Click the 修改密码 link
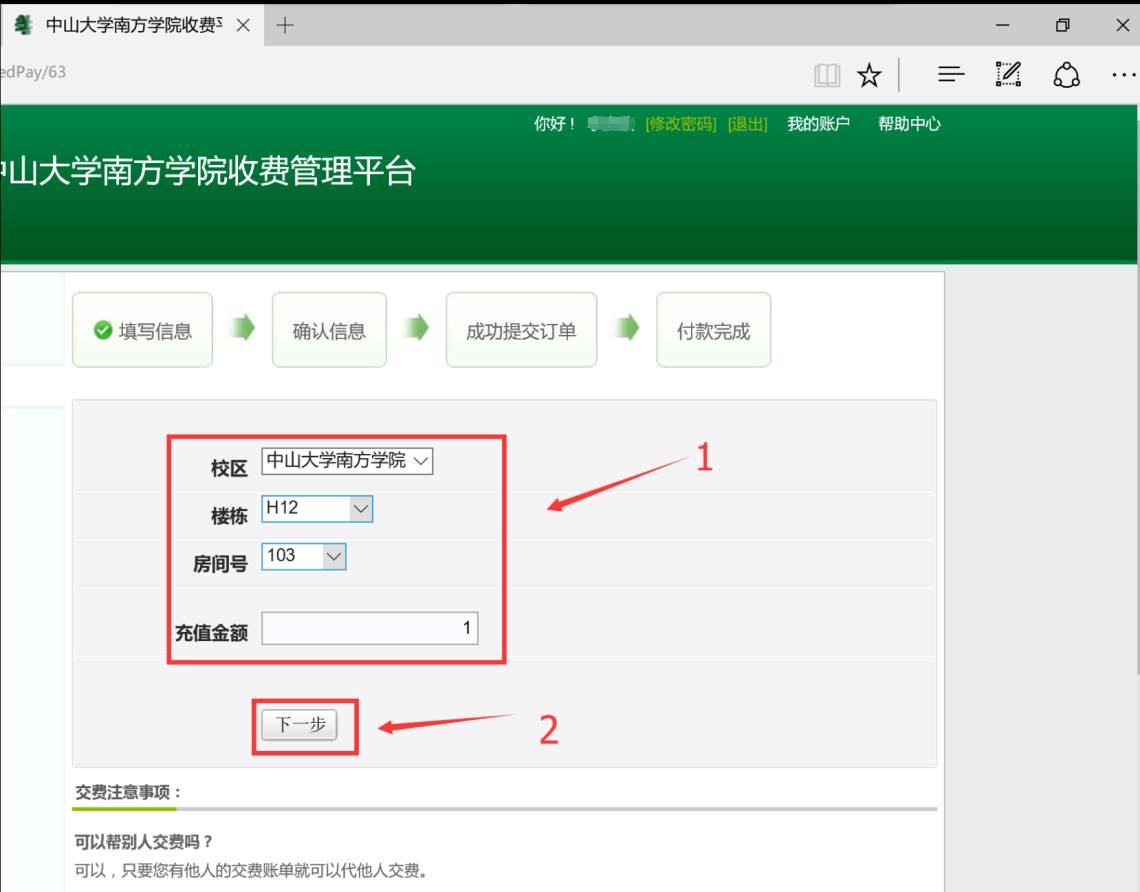The height and width of the screenshot is (892, 1140). point(681,124)
